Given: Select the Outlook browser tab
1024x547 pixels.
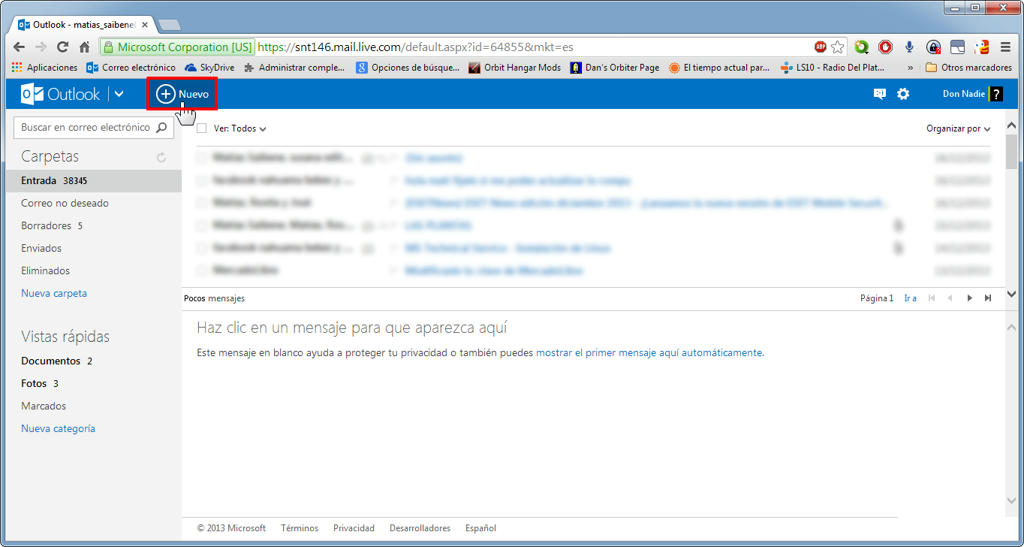Looking at the screenshot, I should click(84, 25).
